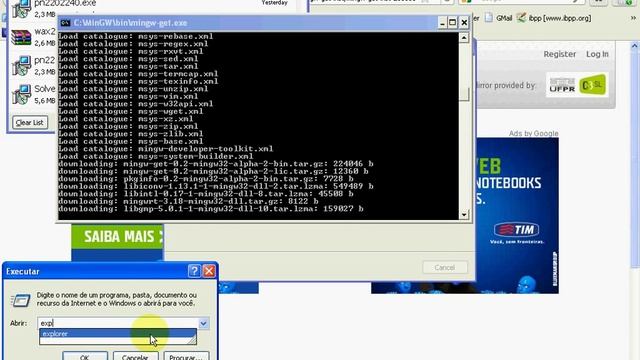640x360 pixels.
Task: Click the UFPR mirror logo
Action: [562, 85]
